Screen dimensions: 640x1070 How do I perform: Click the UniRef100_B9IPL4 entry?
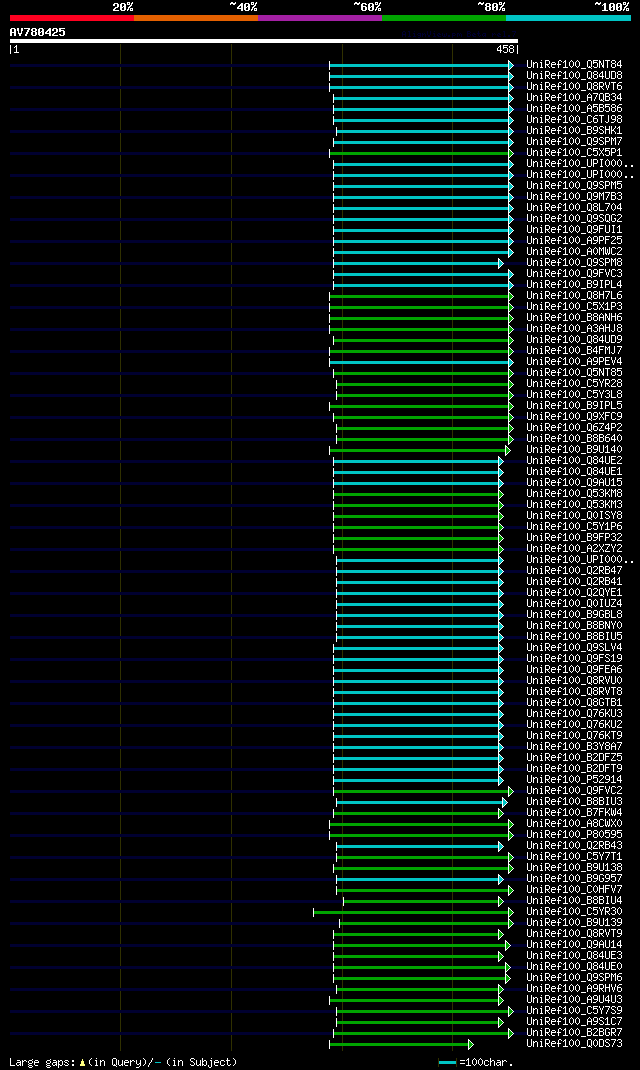pos(574,285)
